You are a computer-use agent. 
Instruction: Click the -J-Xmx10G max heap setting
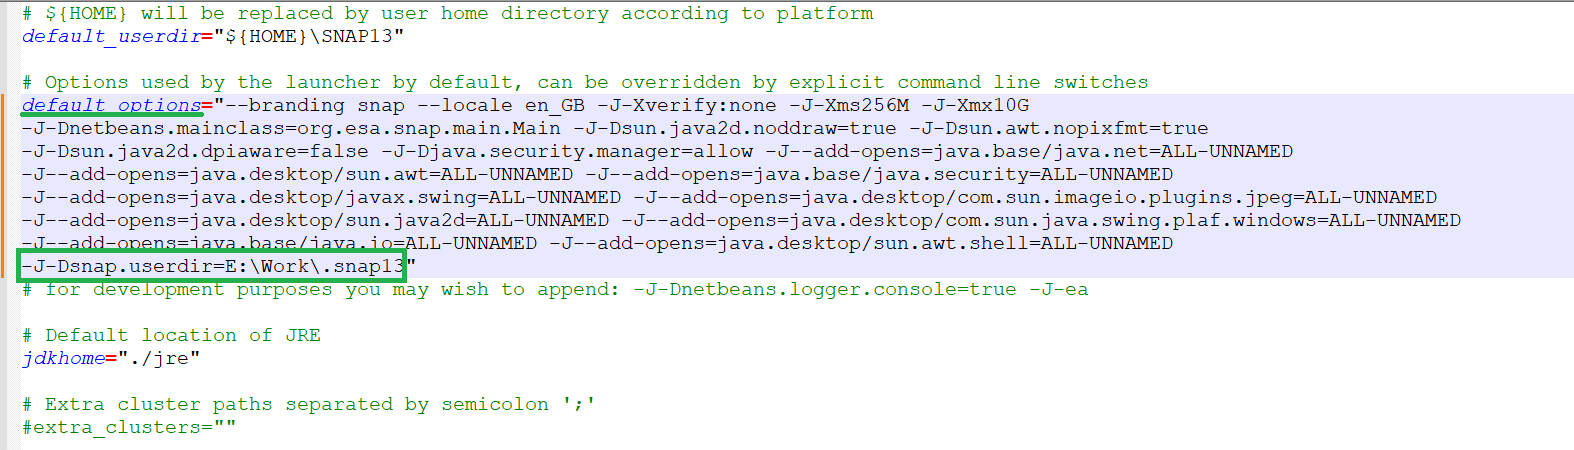[975, 105]
